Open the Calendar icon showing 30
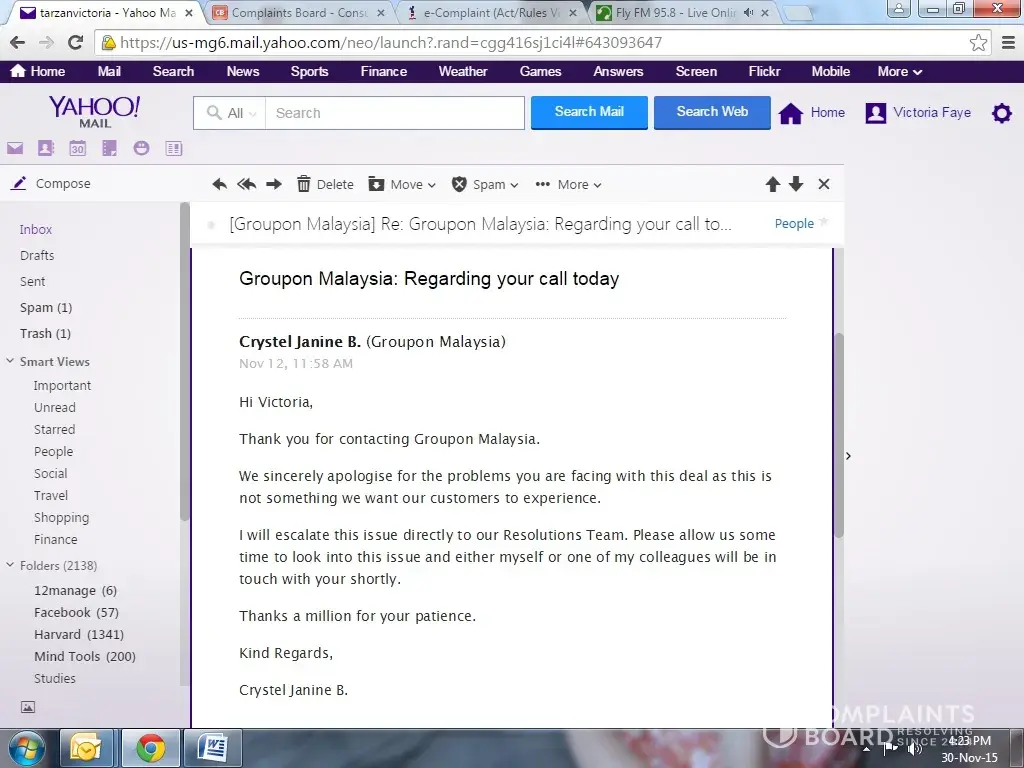 tap(77, 148)
